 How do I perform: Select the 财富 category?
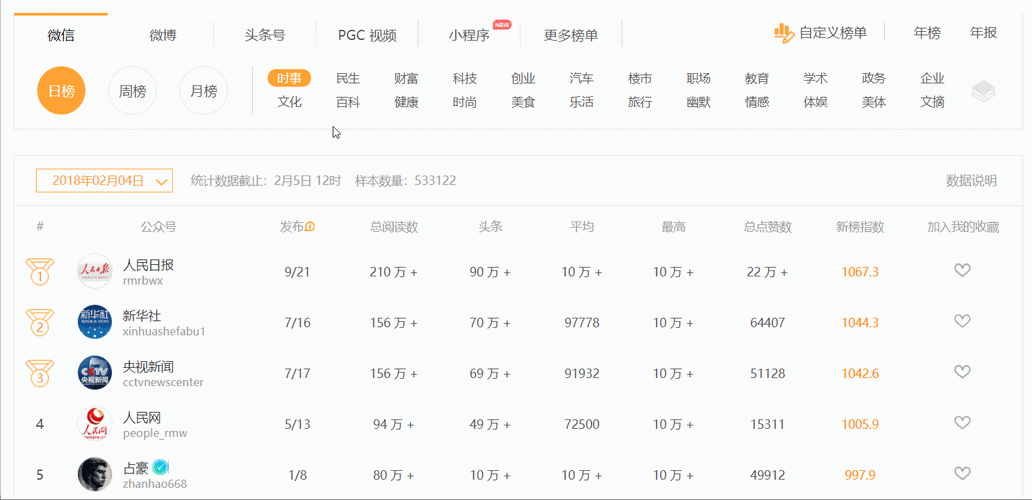pos(406,79)
